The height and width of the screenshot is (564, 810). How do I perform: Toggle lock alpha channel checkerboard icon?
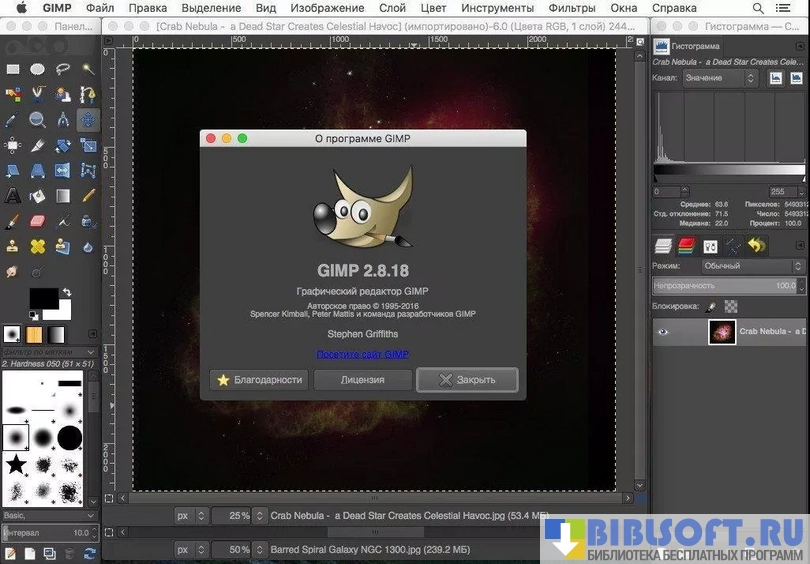731,307
